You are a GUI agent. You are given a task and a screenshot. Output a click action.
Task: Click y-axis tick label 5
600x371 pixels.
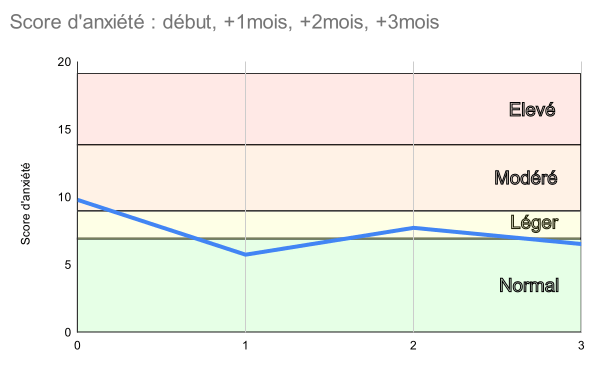tap(68, 265)
